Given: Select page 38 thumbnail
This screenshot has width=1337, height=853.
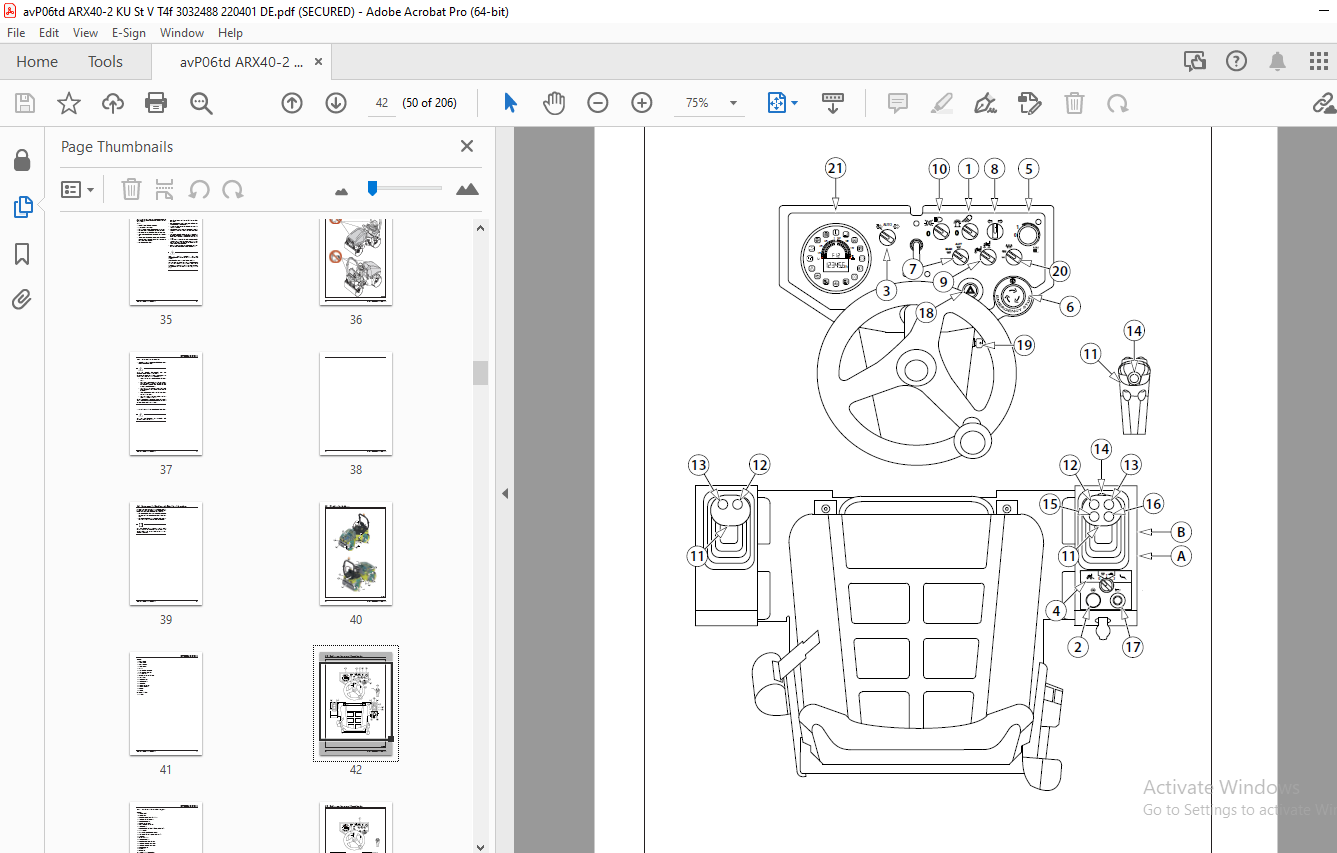Looking at the screenshot, I should pyautogui.click(x=356, y=404).
